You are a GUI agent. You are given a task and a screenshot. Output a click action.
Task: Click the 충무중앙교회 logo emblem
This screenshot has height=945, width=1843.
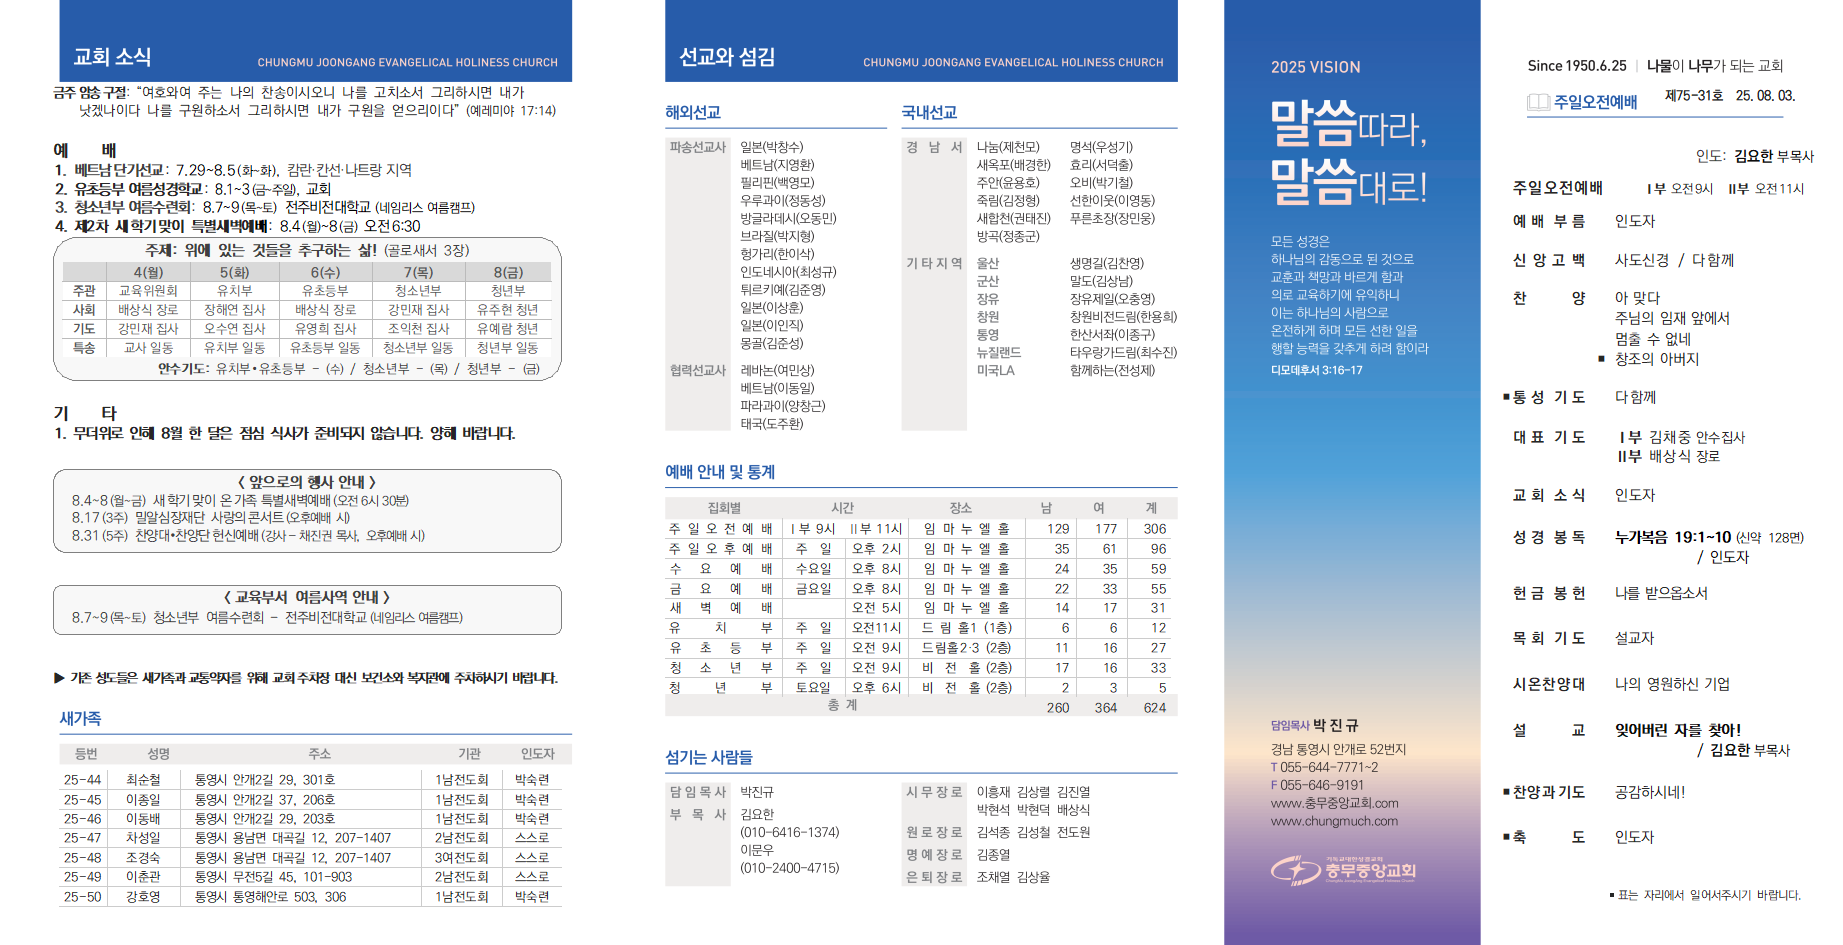pos(1296,870)
